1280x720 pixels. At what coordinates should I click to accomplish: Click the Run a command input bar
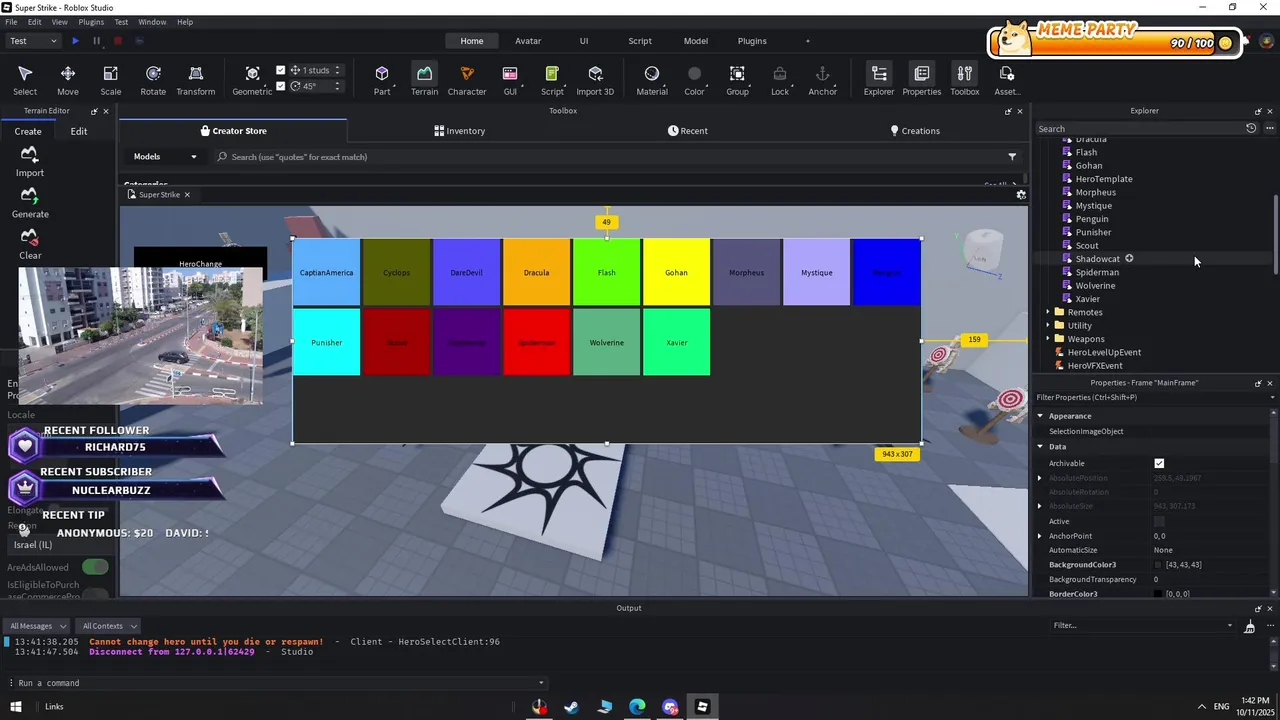point(275,683)
